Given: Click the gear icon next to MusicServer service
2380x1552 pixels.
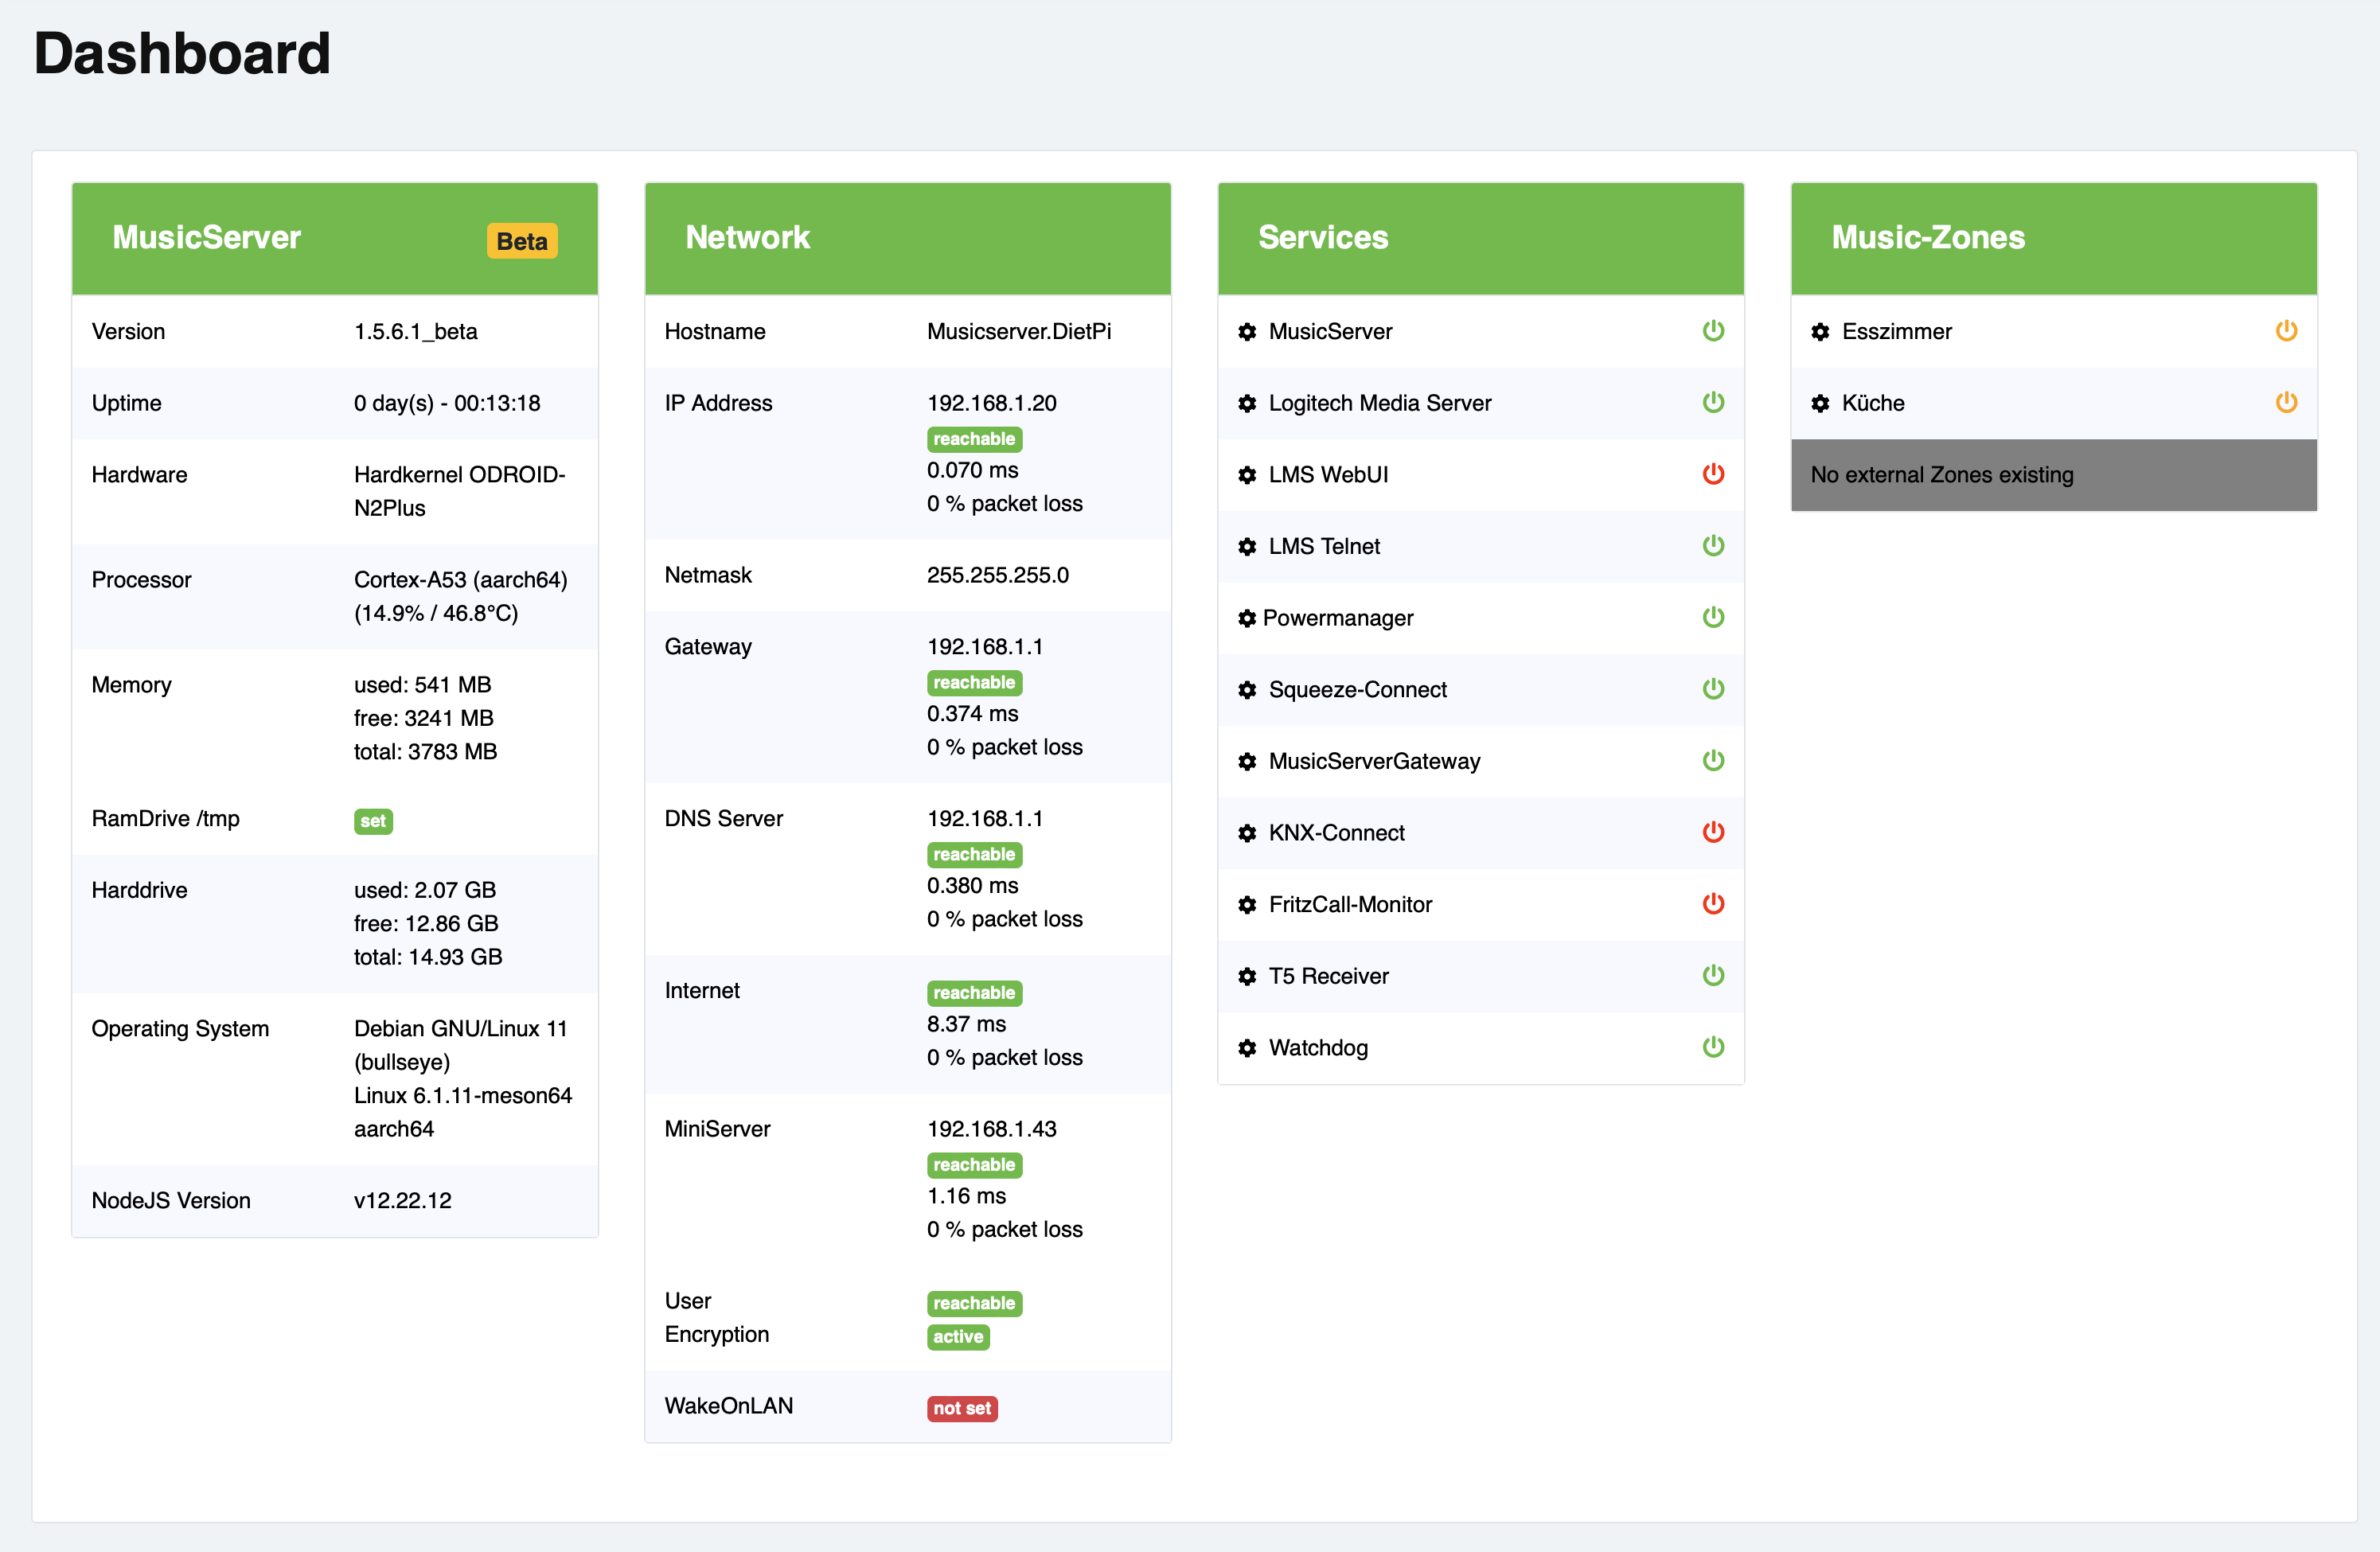Looking at the screenshot, I should [1247, 332].
